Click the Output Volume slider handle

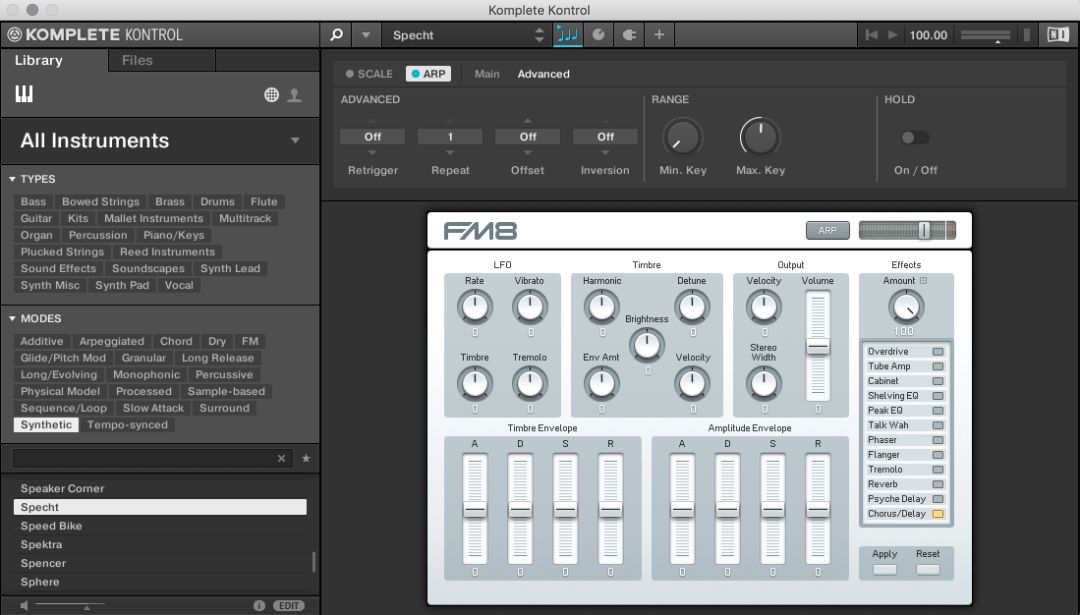817,346
